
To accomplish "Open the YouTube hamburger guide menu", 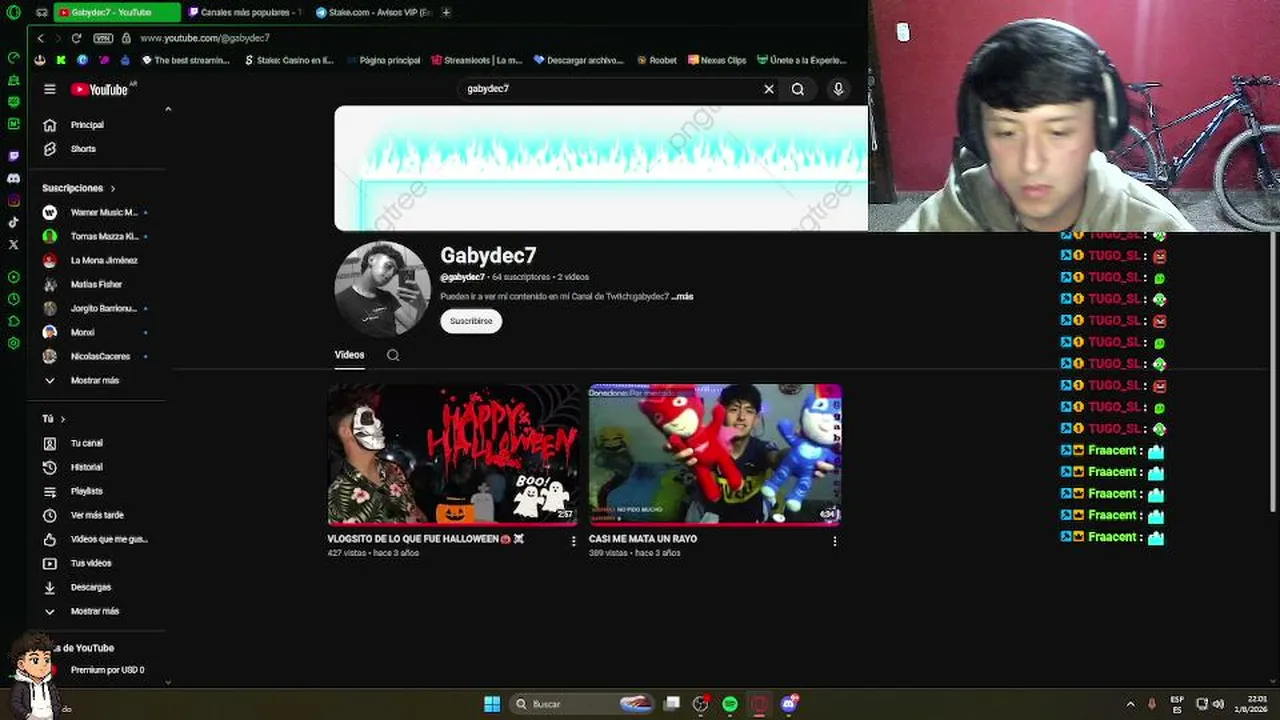I will point(49,89).
